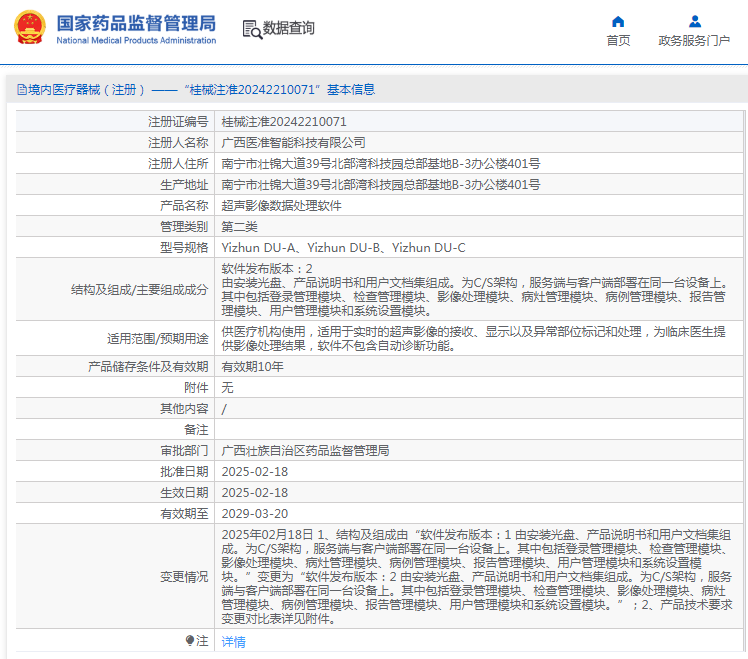Select 有效期10年 storage value
Image resolution: width=748 pixels, height=659 pixels.
point(252,366)
